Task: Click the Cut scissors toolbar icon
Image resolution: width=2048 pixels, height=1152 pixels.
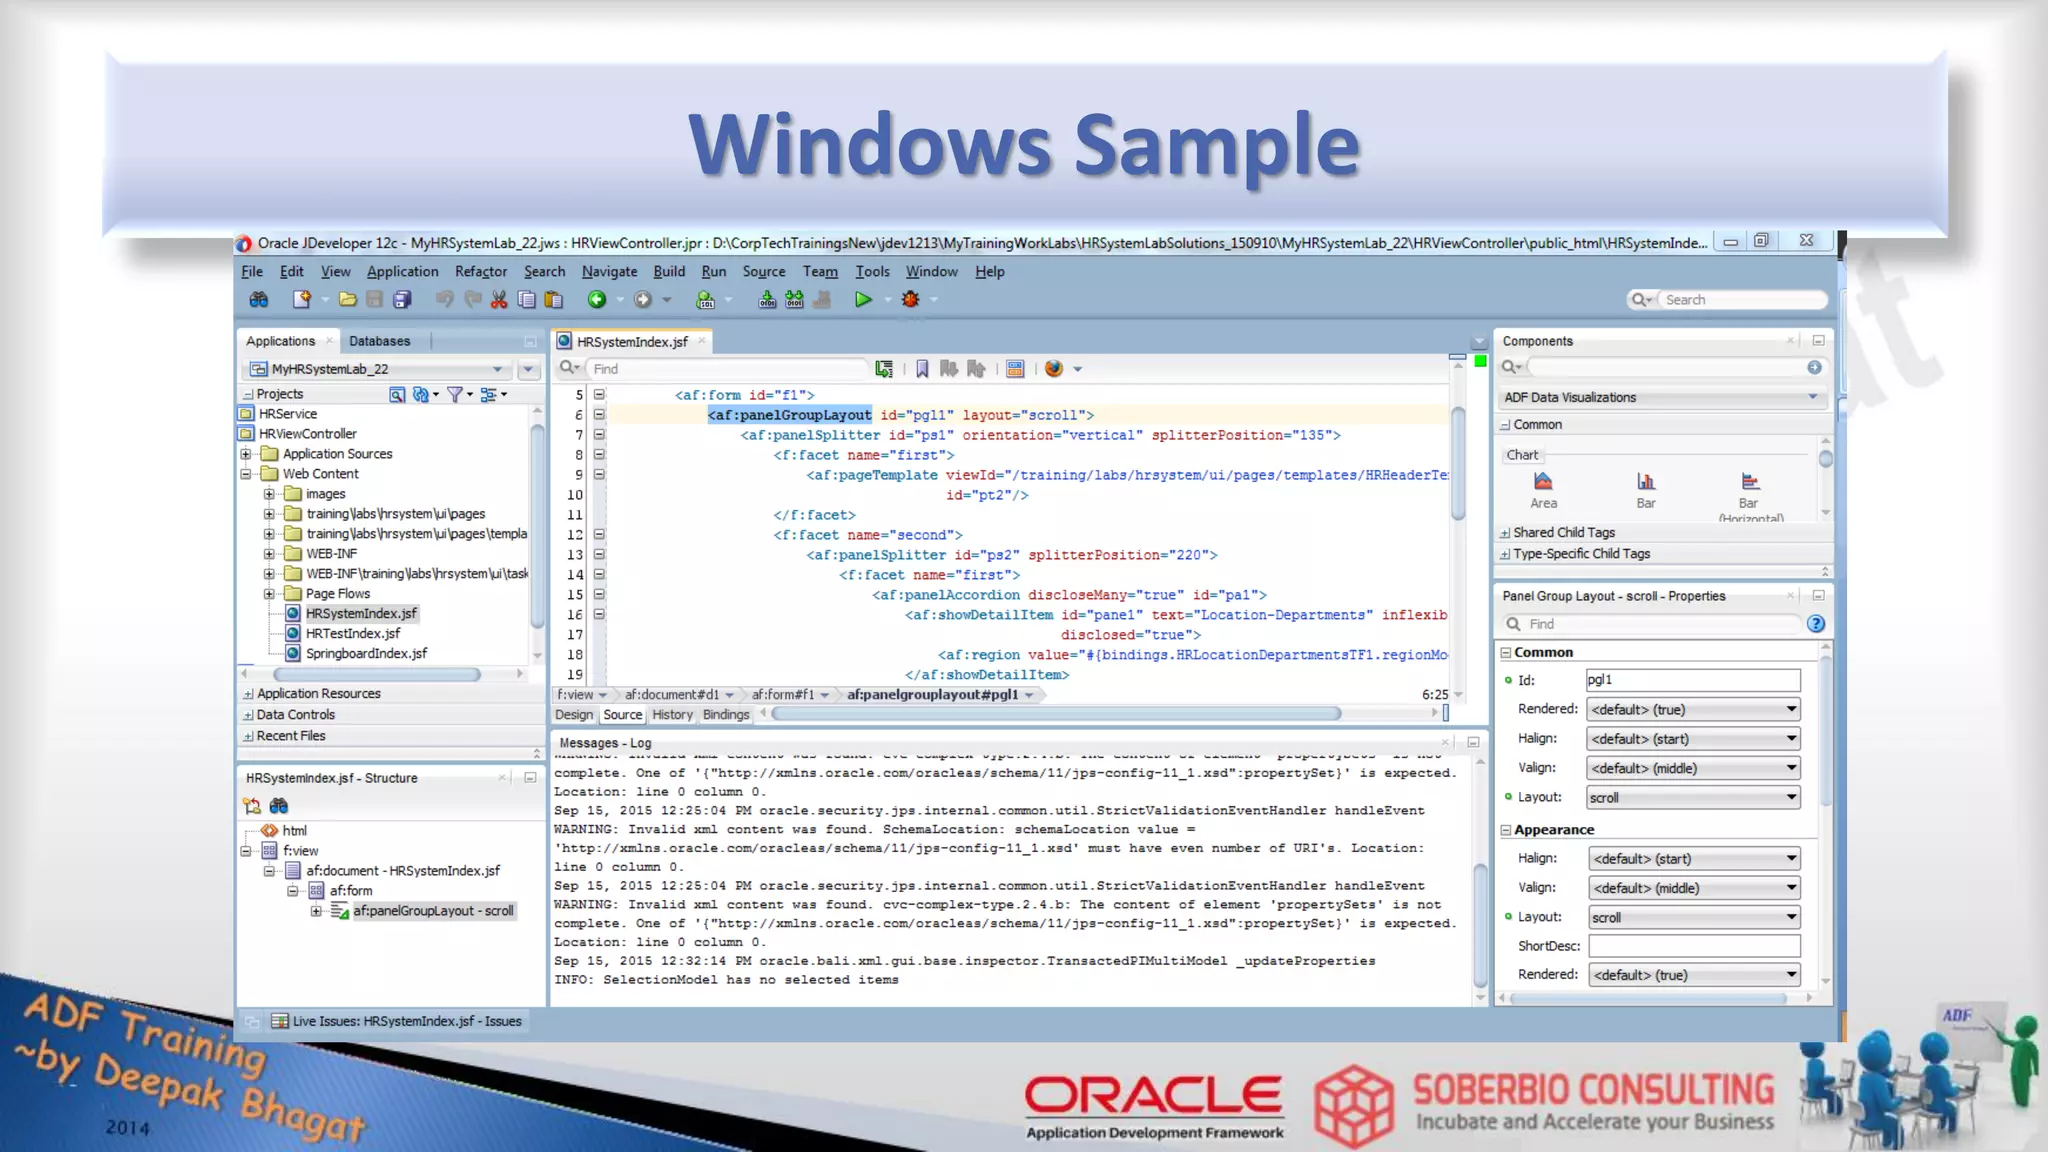Action: click(499, 299)
